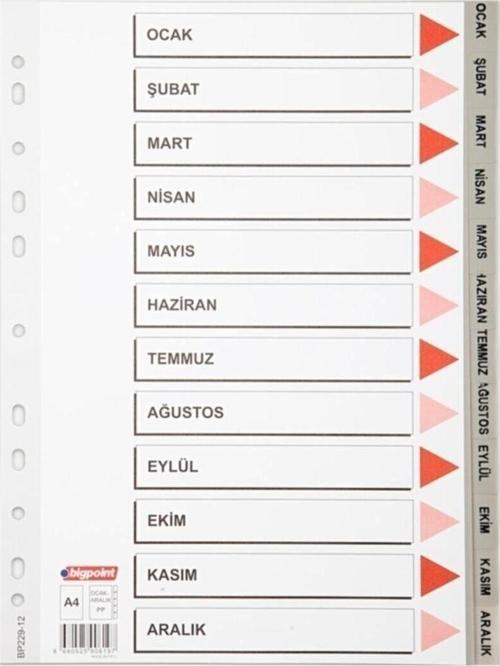Click the KASIM label field
Image resolution: width=500 pixels, height=666 pixels.
[273, 575]
